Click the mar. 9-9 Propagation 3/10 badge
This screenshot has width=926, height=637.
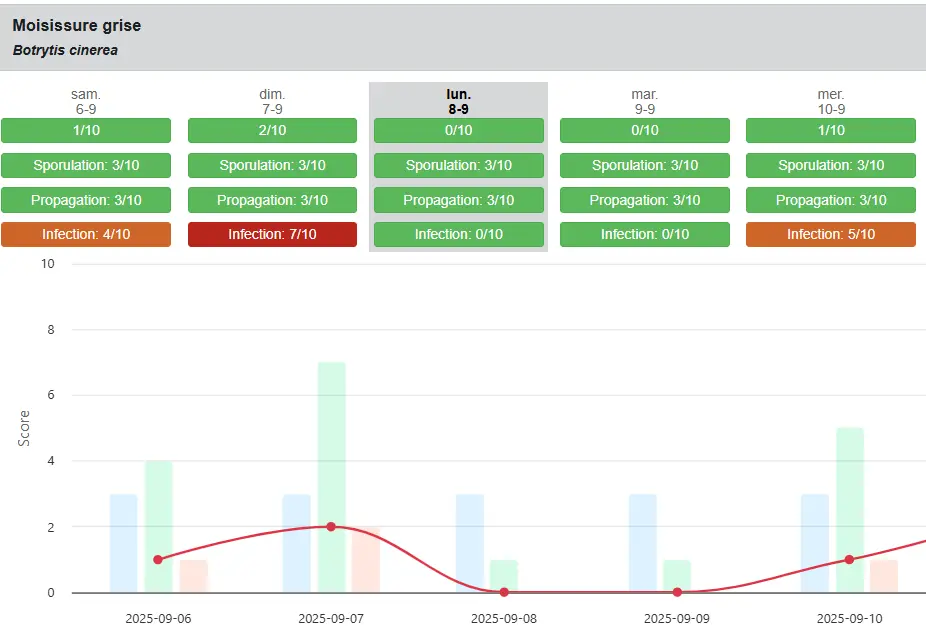[x=644, y=200]
